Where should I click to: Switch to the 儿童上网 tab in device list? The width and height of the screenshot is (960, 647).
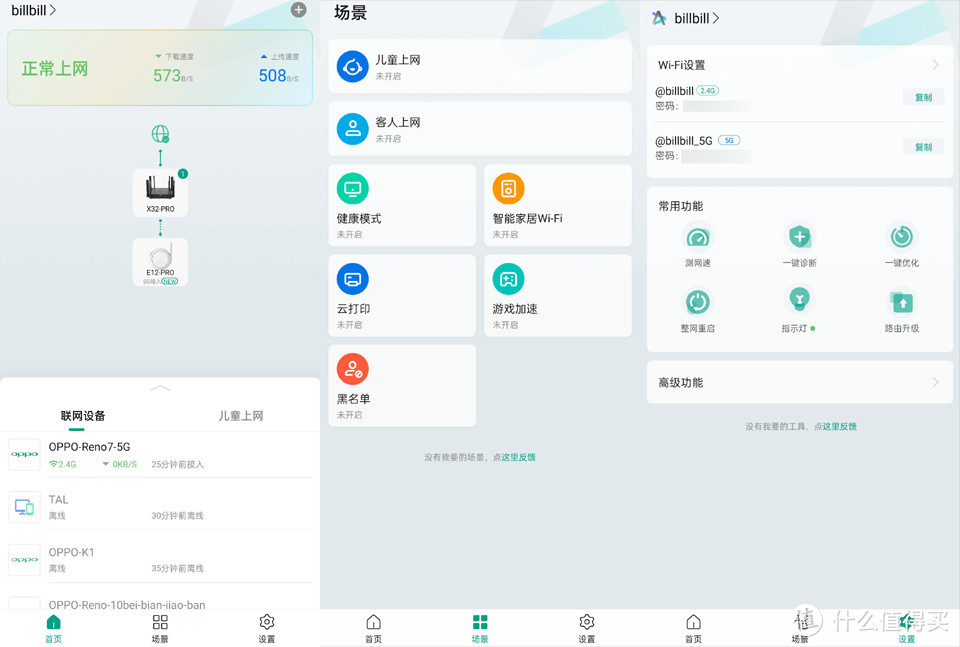click(241, 415)
